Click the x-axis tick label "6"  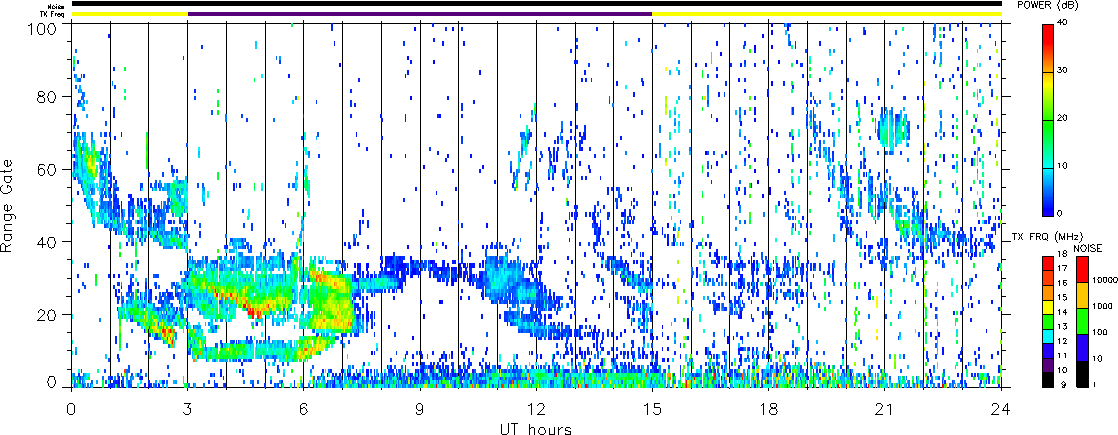click(304, 408)
